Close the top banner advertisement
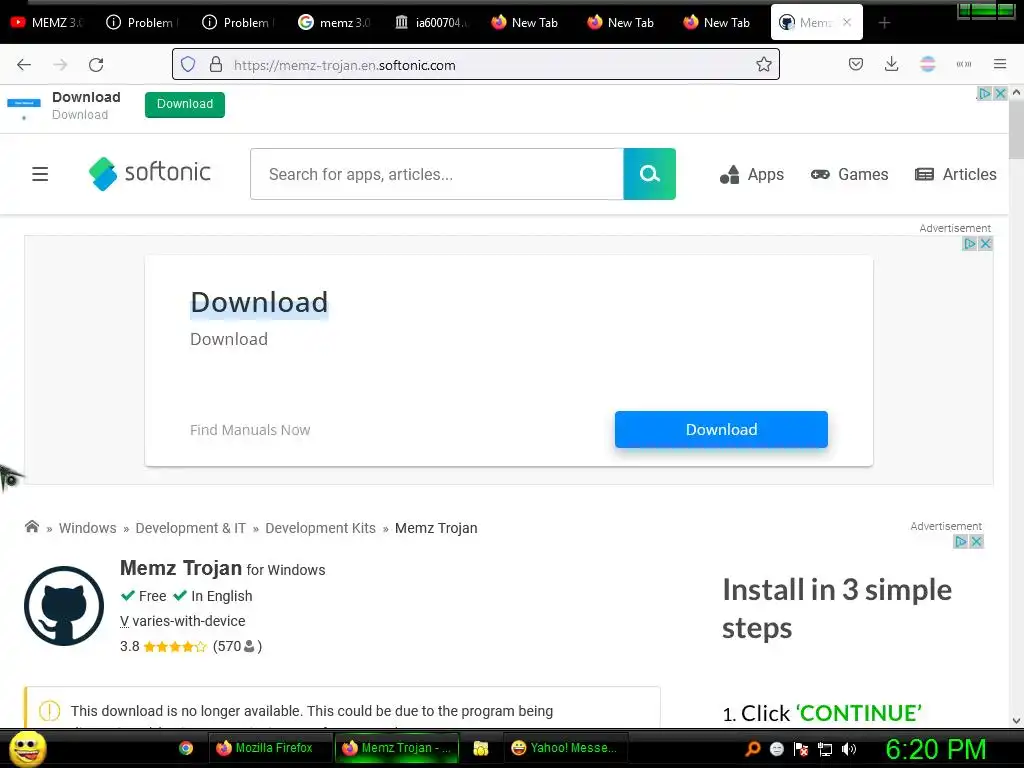 pos(1000,93)
